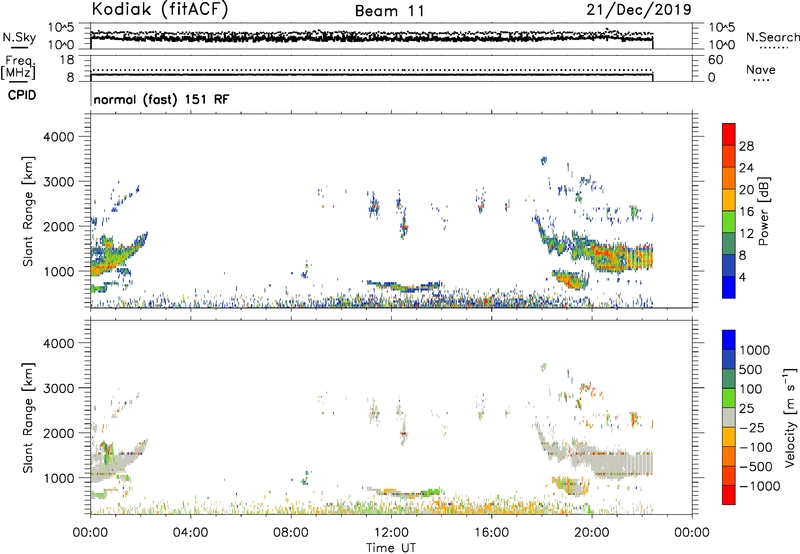The image size is (800, 554).
Task: Click the '20' Power colorbar value
Action: 746,190
